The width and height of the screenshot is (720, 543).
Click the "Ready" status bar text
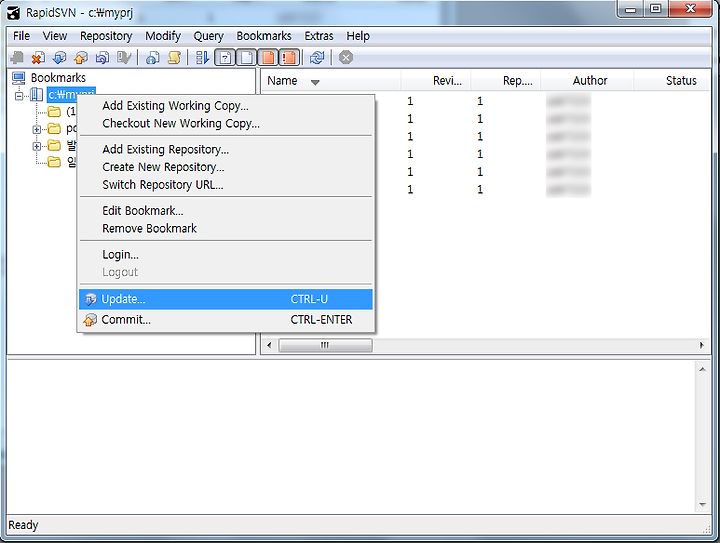[23, 525]
